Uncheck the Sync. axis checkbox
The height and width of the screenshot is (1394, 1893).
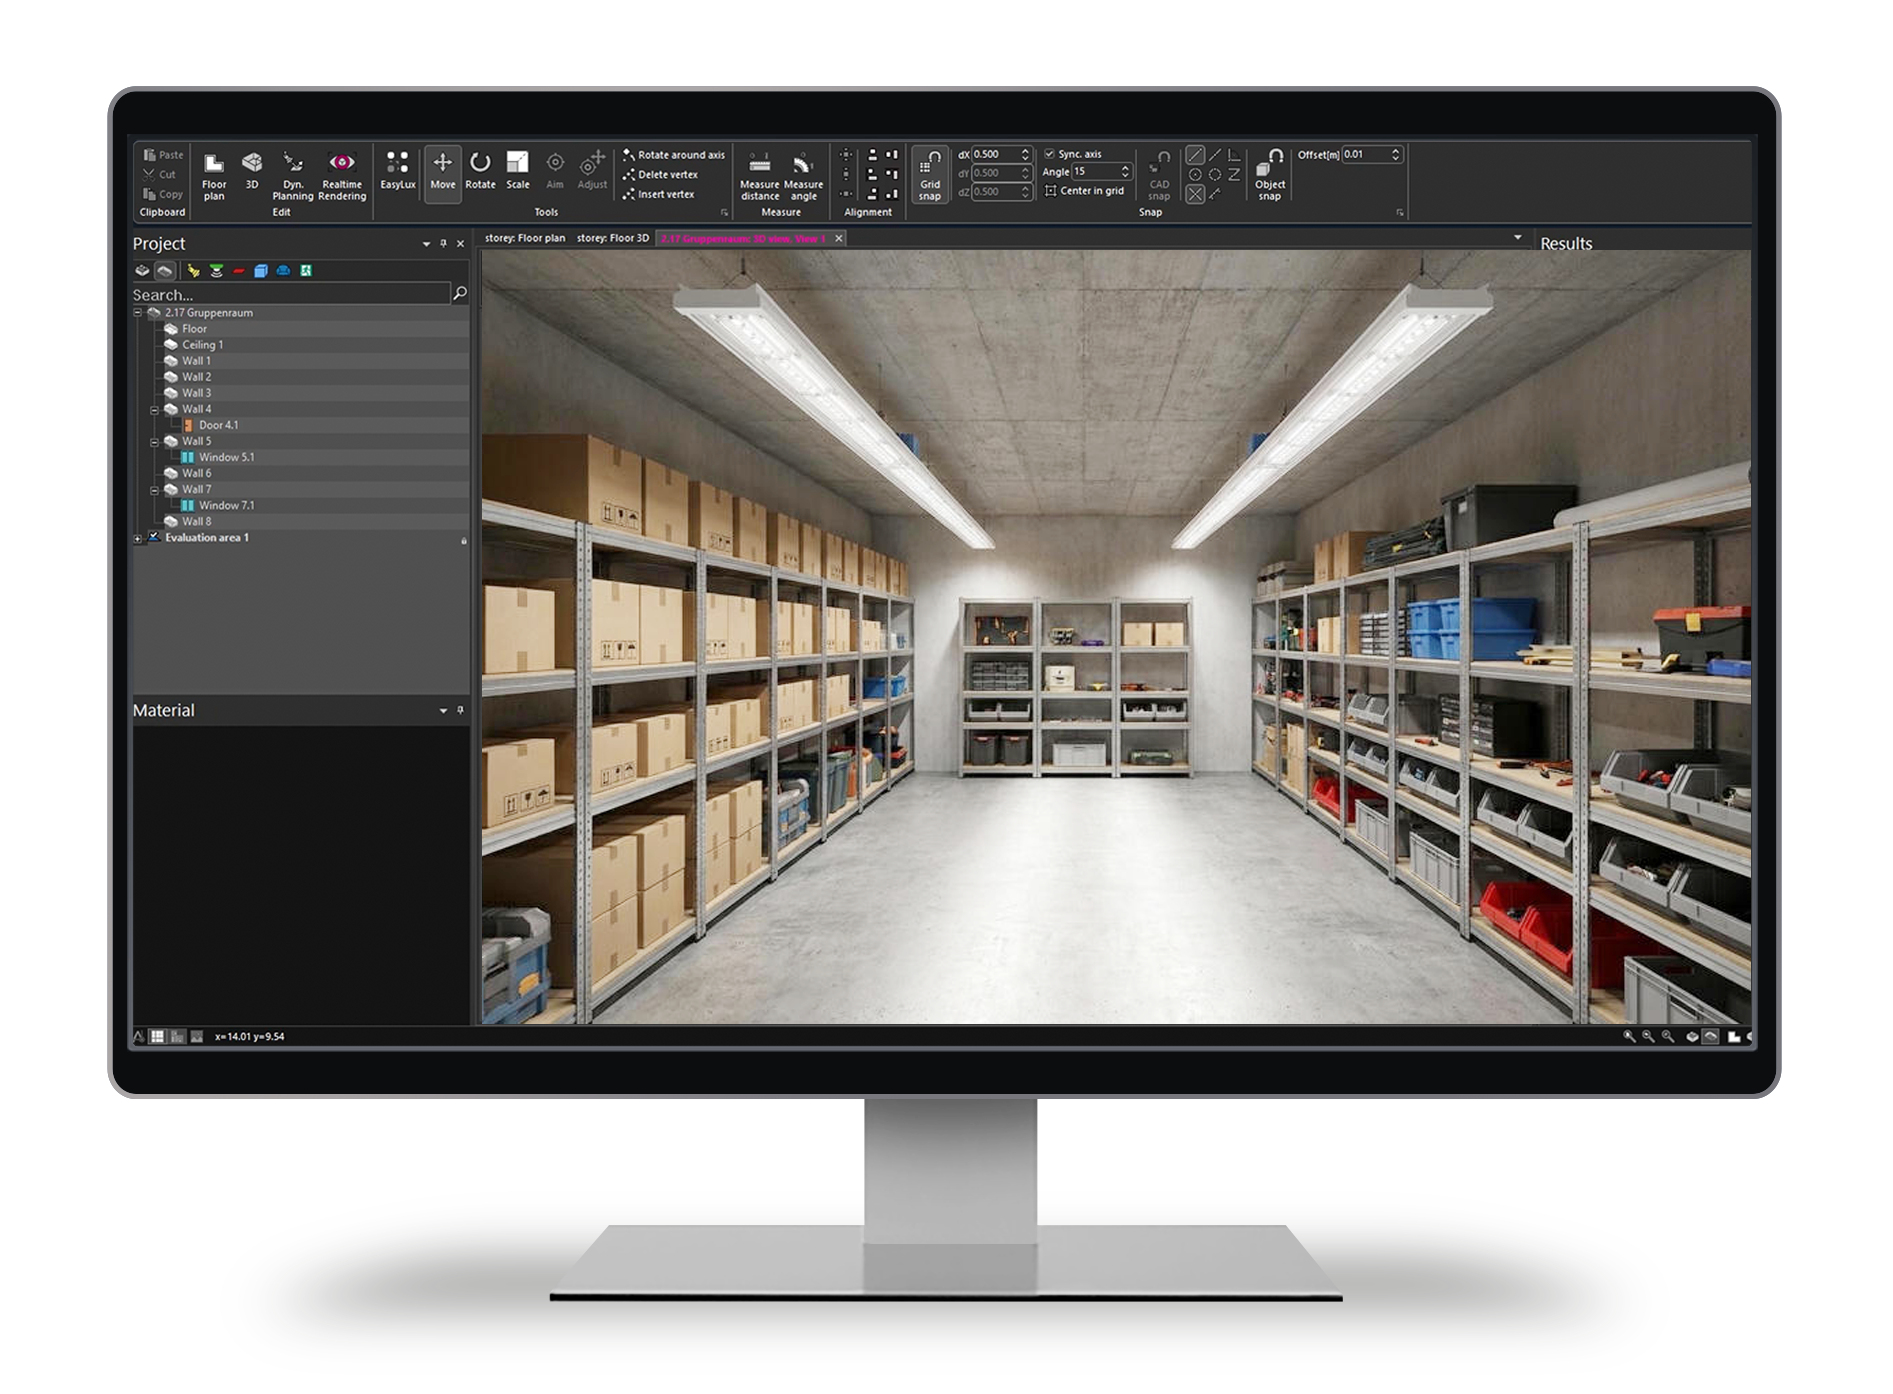(1049, 154)
